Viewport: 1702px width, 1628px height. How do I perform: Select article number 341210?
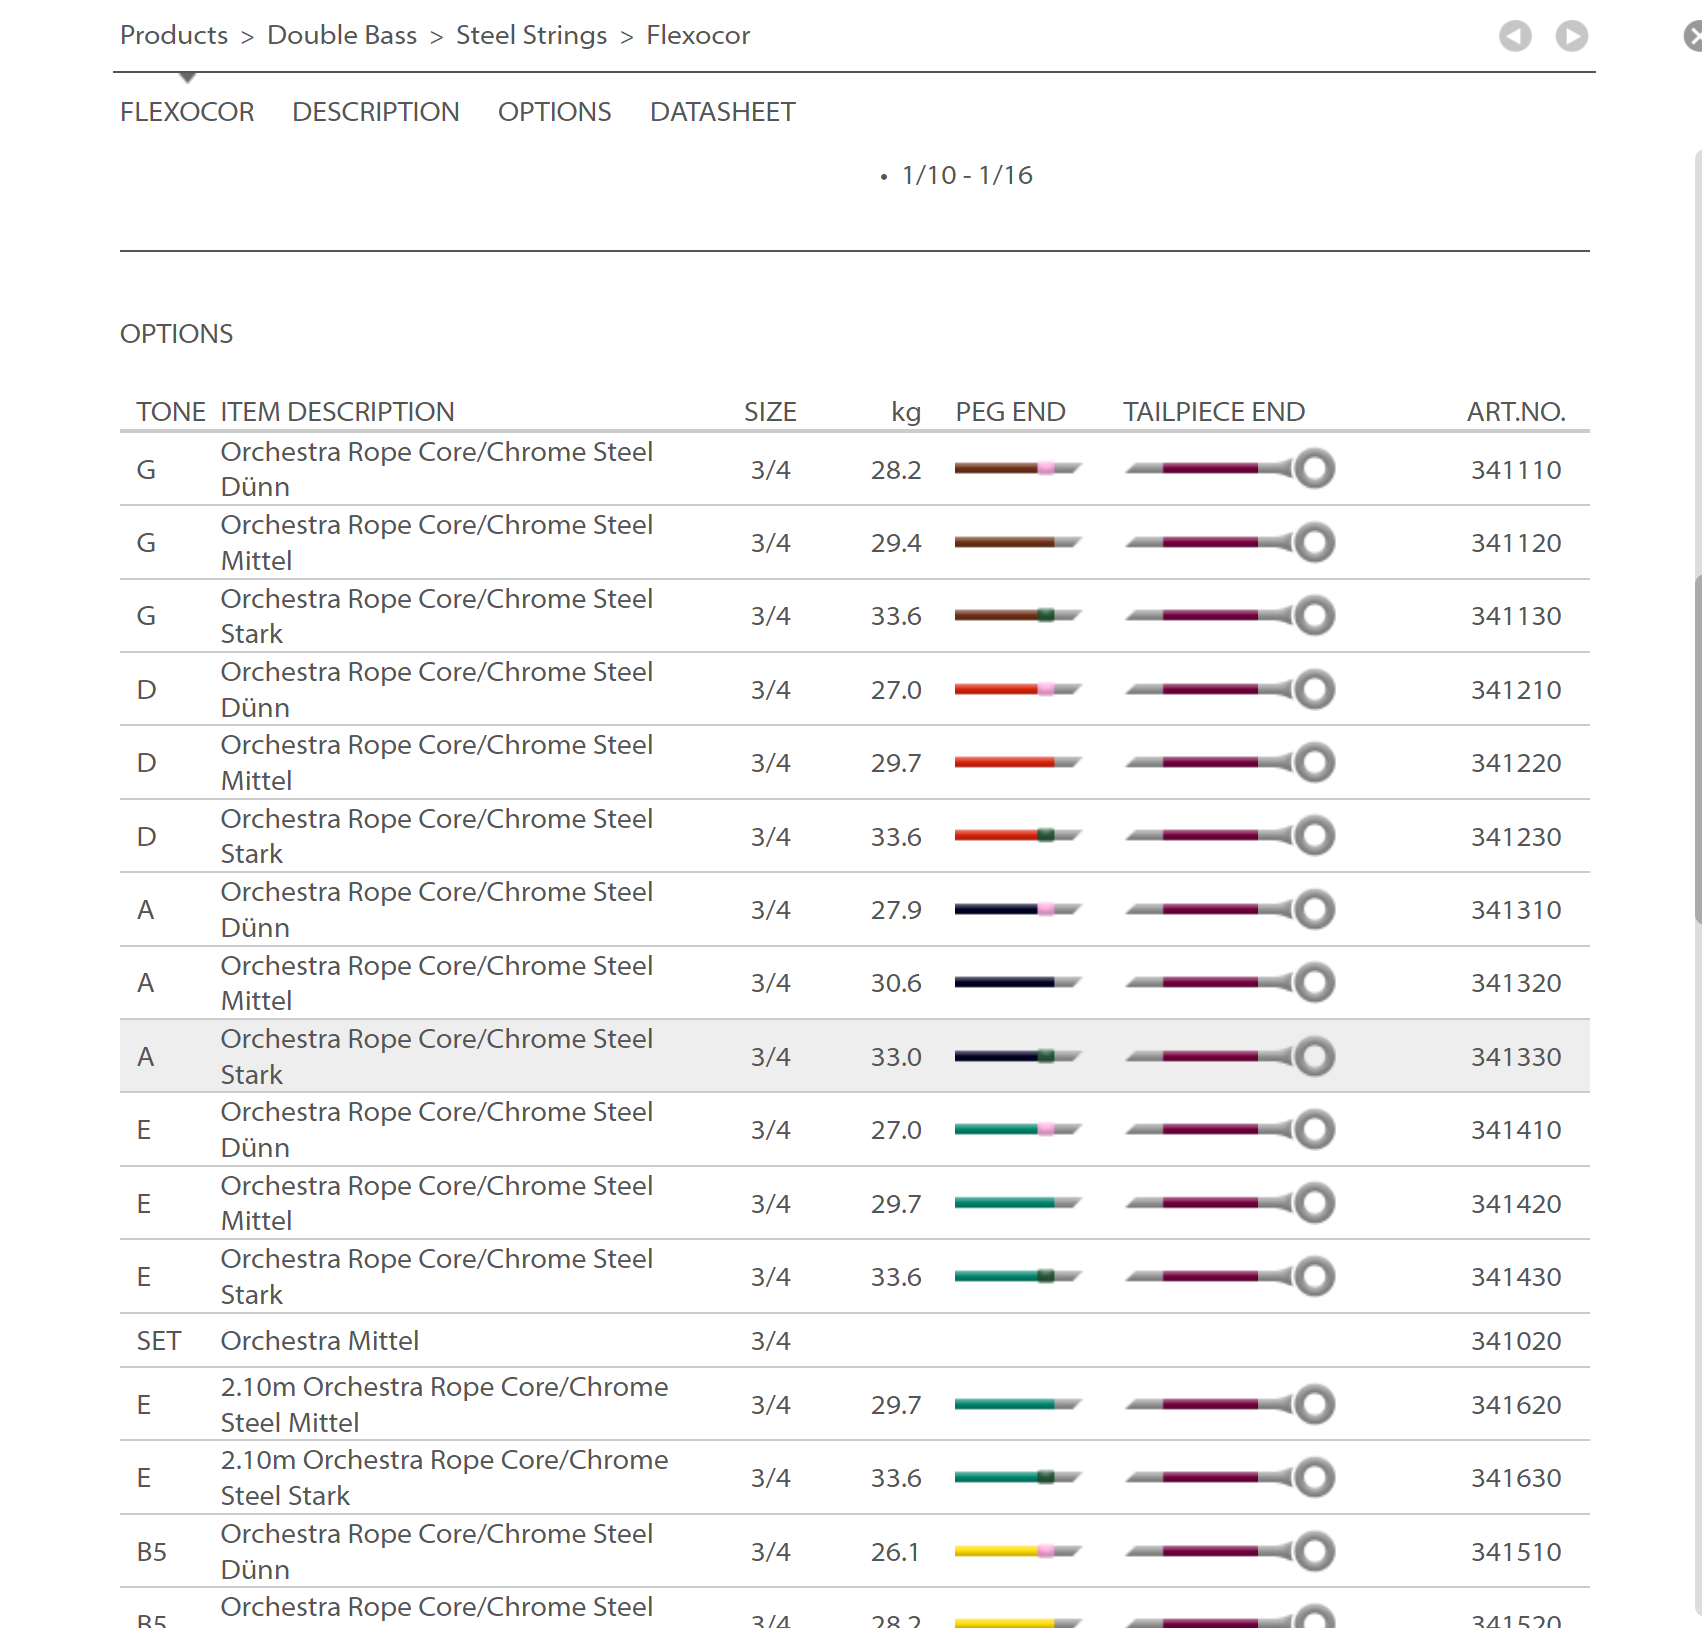coord(1516,690)
